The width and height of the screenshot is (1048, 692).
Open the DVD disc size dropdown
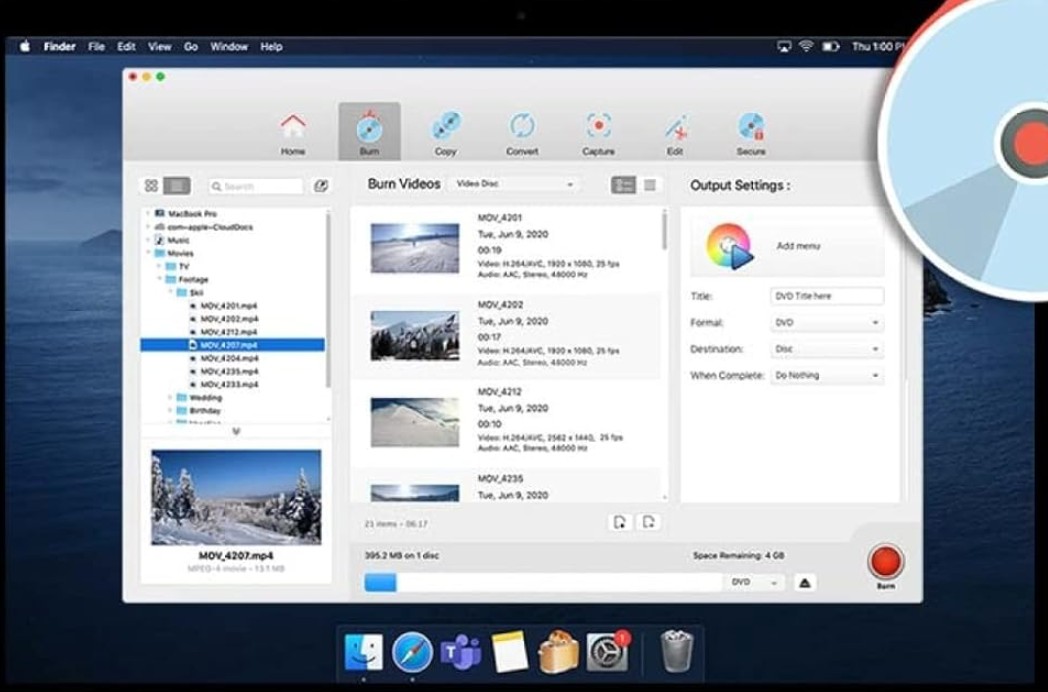(x=755, y=582)
